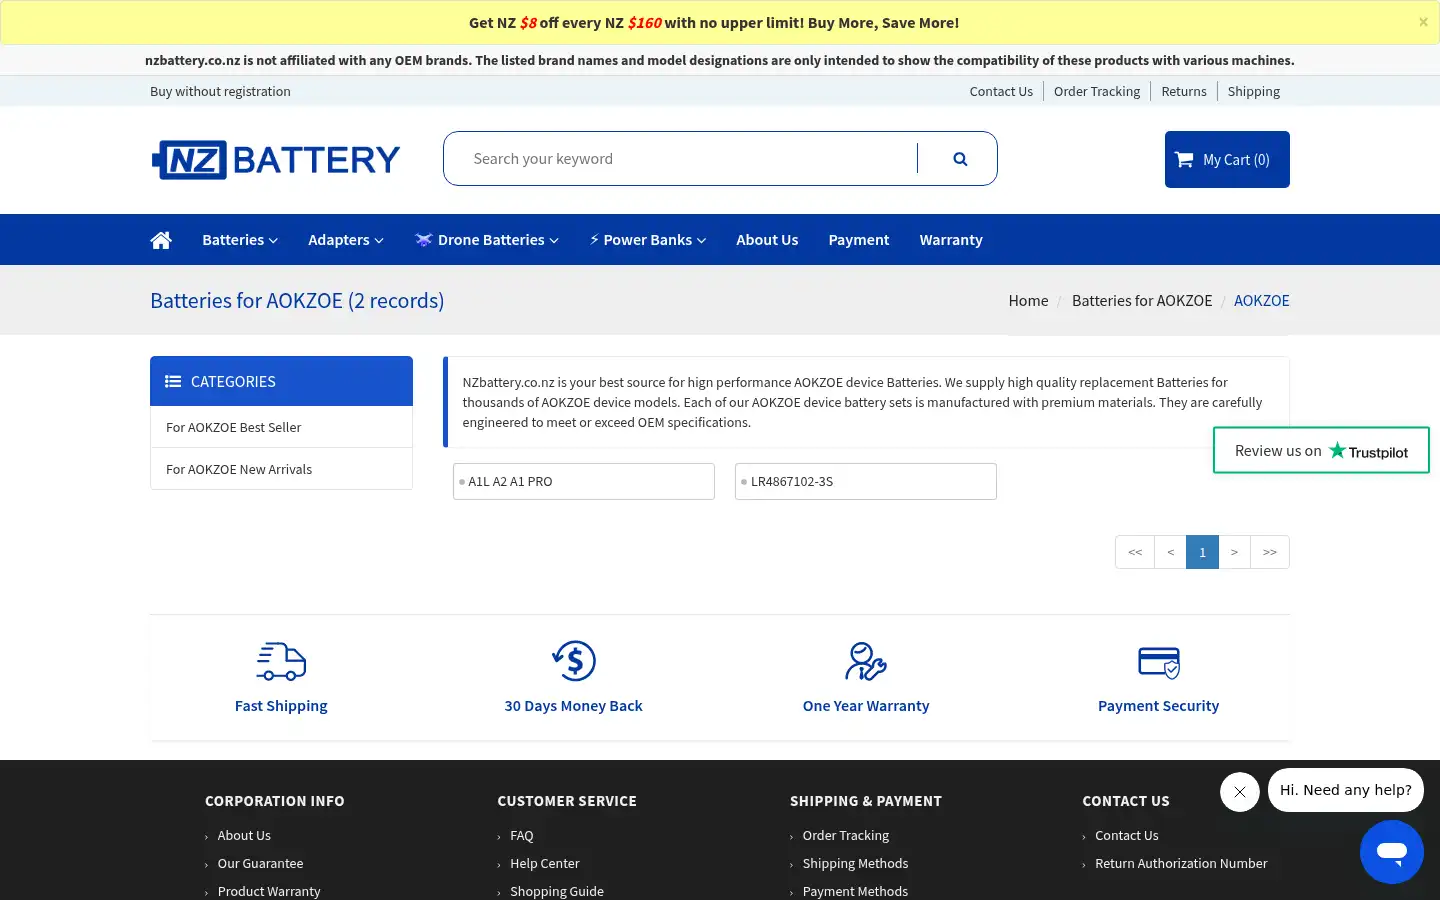1440x900 pixels.
Task: Click Contact Us in top bar
Action: (1001, 91)
